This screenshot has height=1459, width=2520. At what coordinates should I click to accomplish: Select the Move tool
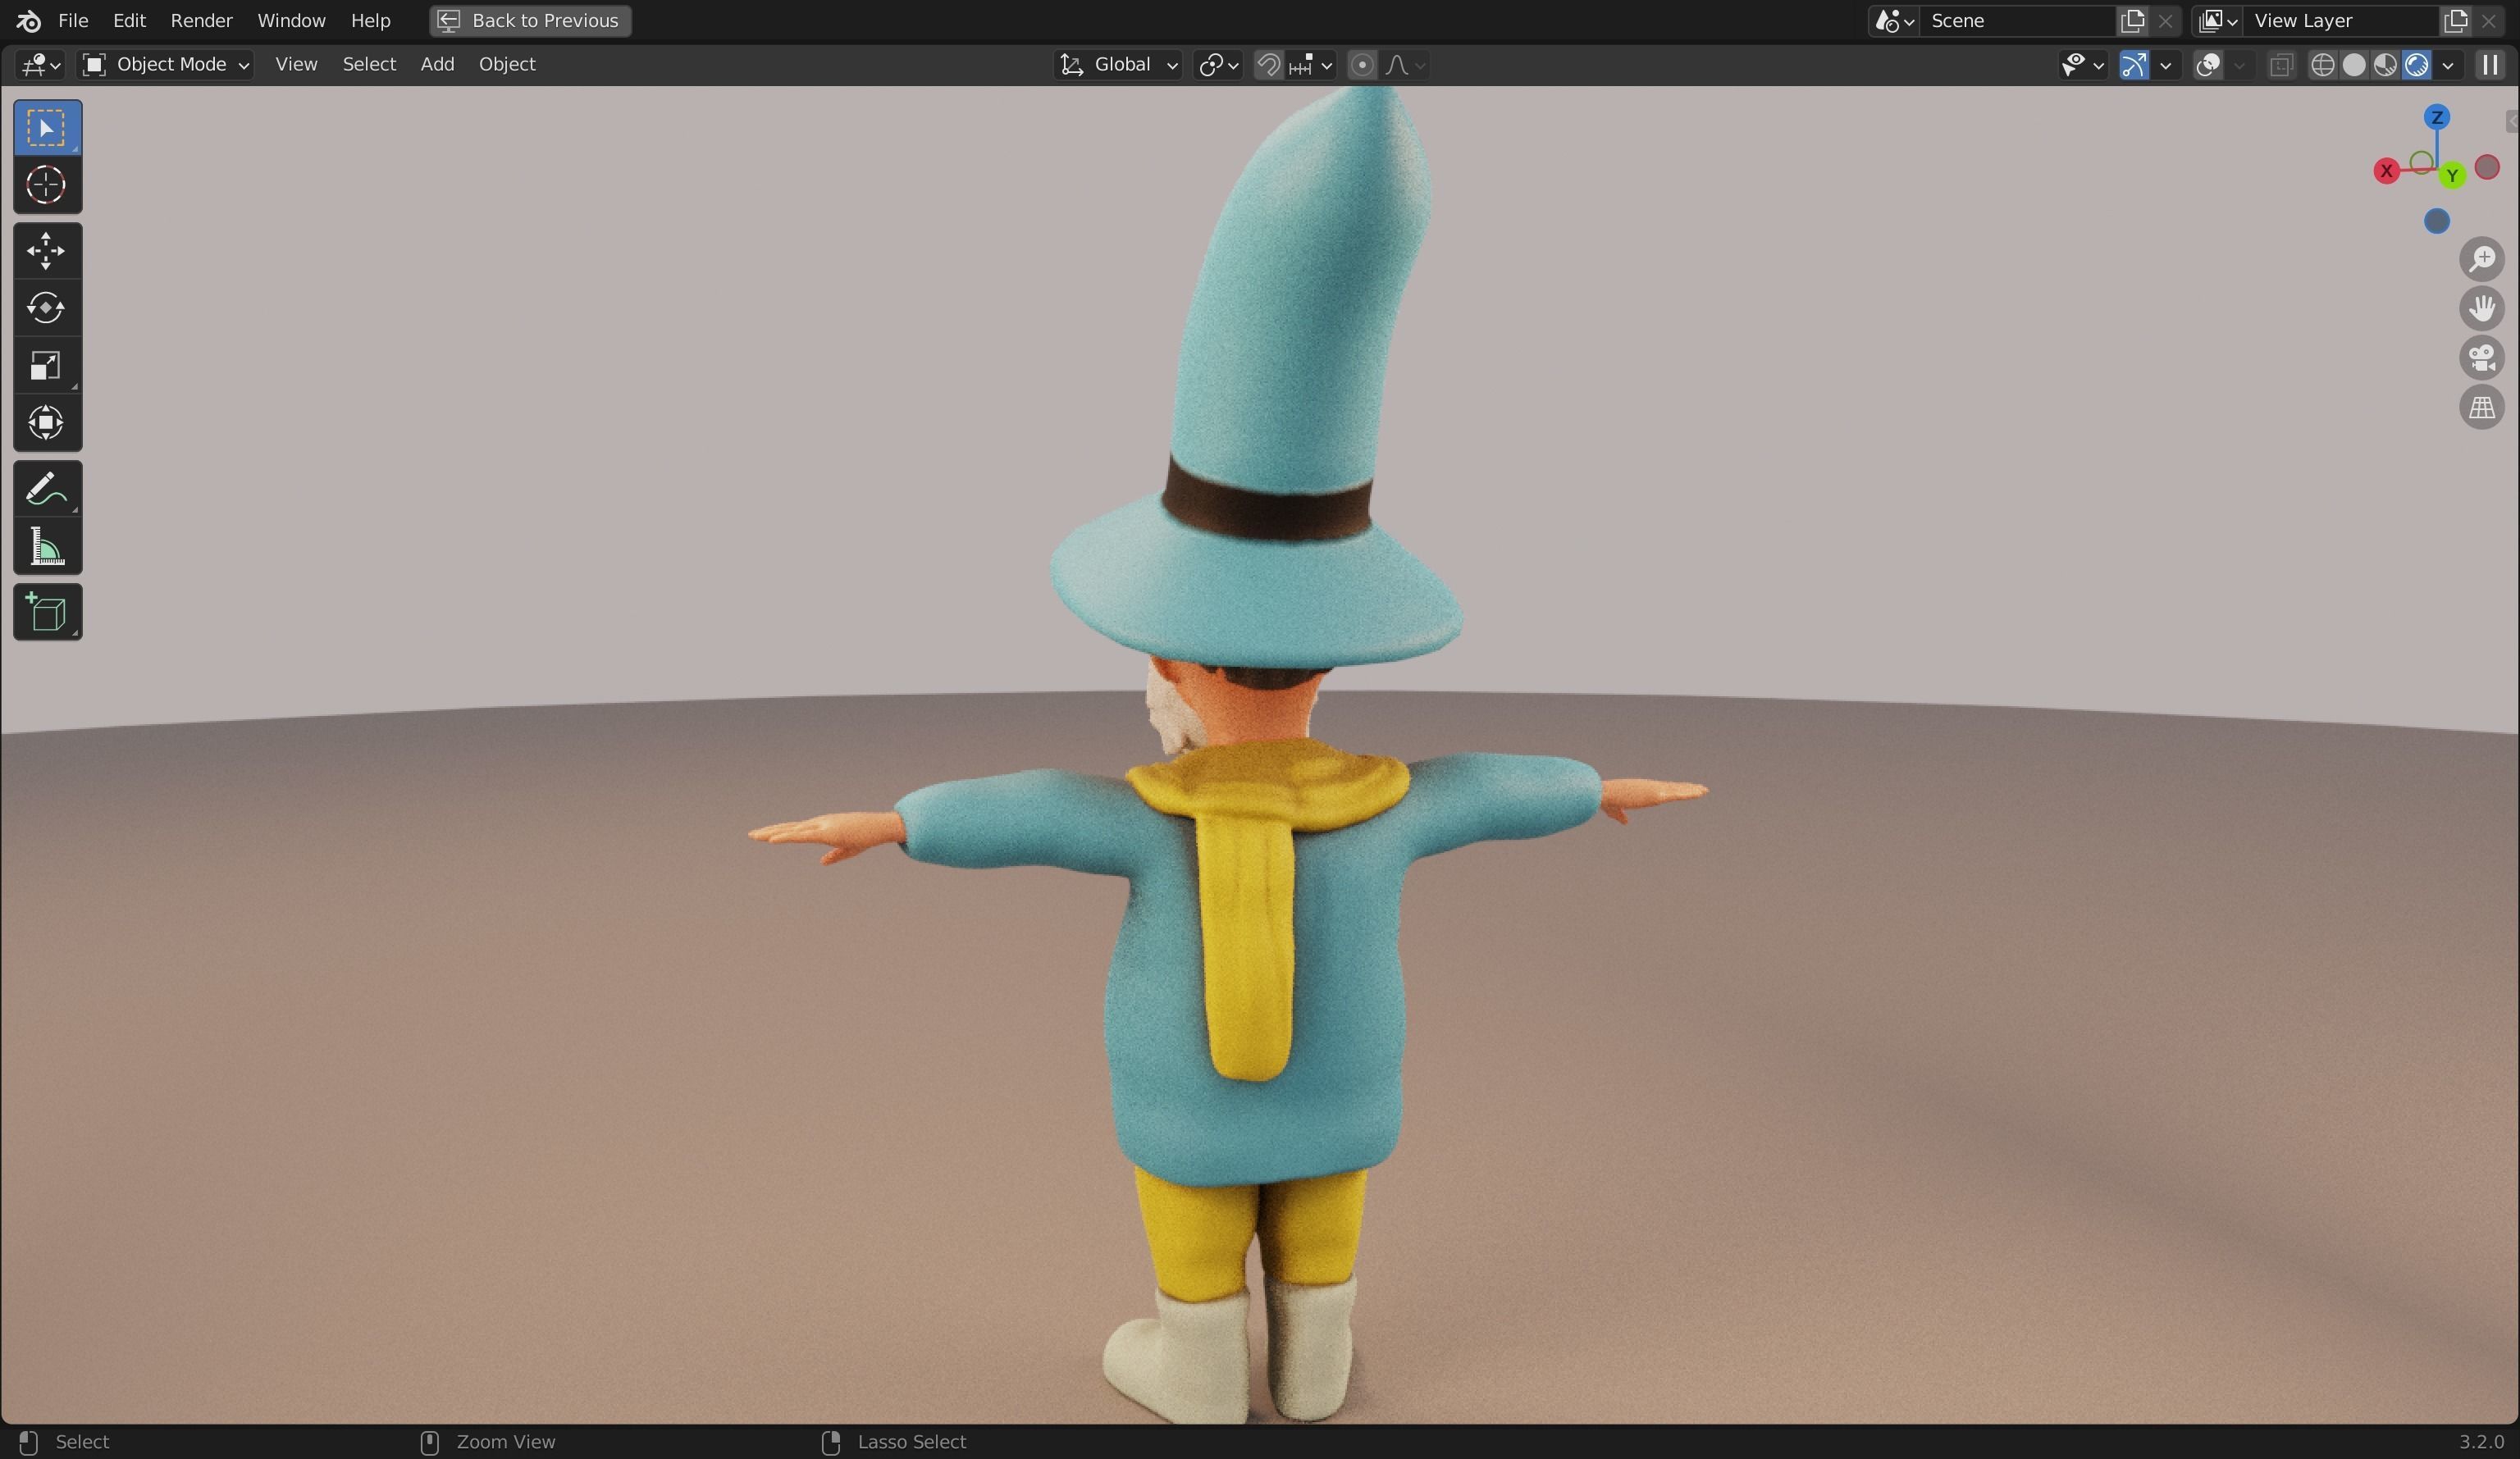46,250
